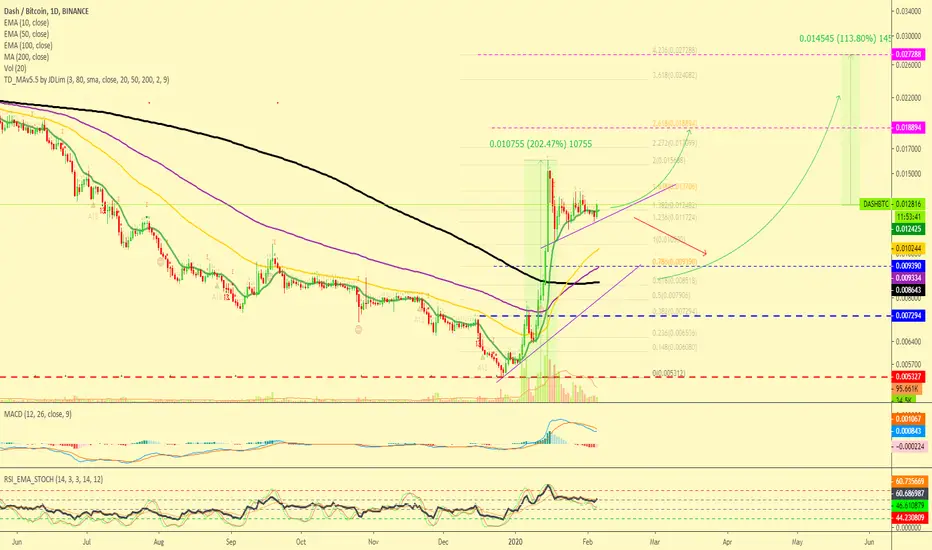The width and height of the screenshot is (932, 550).
Task: Select the EMA (100, close) indicator label
Action: pyautogui.click(x=28, y=45)
